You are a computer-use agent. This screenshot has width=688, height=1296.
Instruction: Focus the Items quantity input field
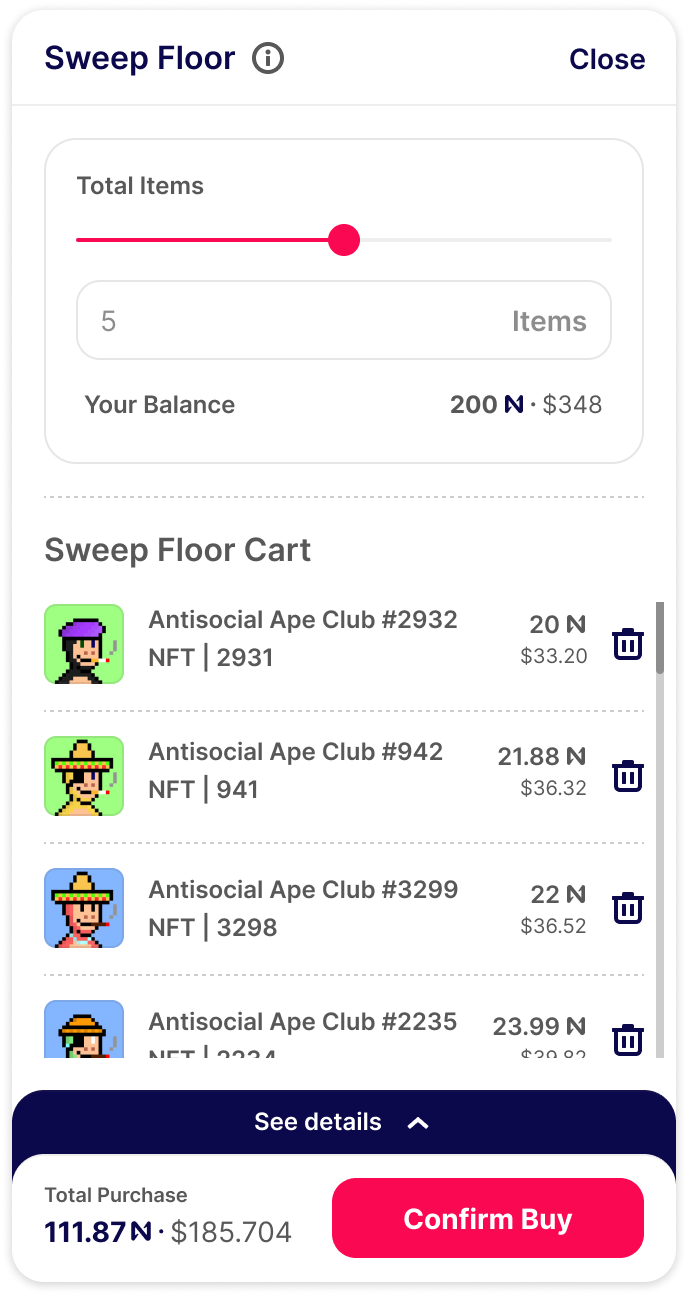(300, 321)
